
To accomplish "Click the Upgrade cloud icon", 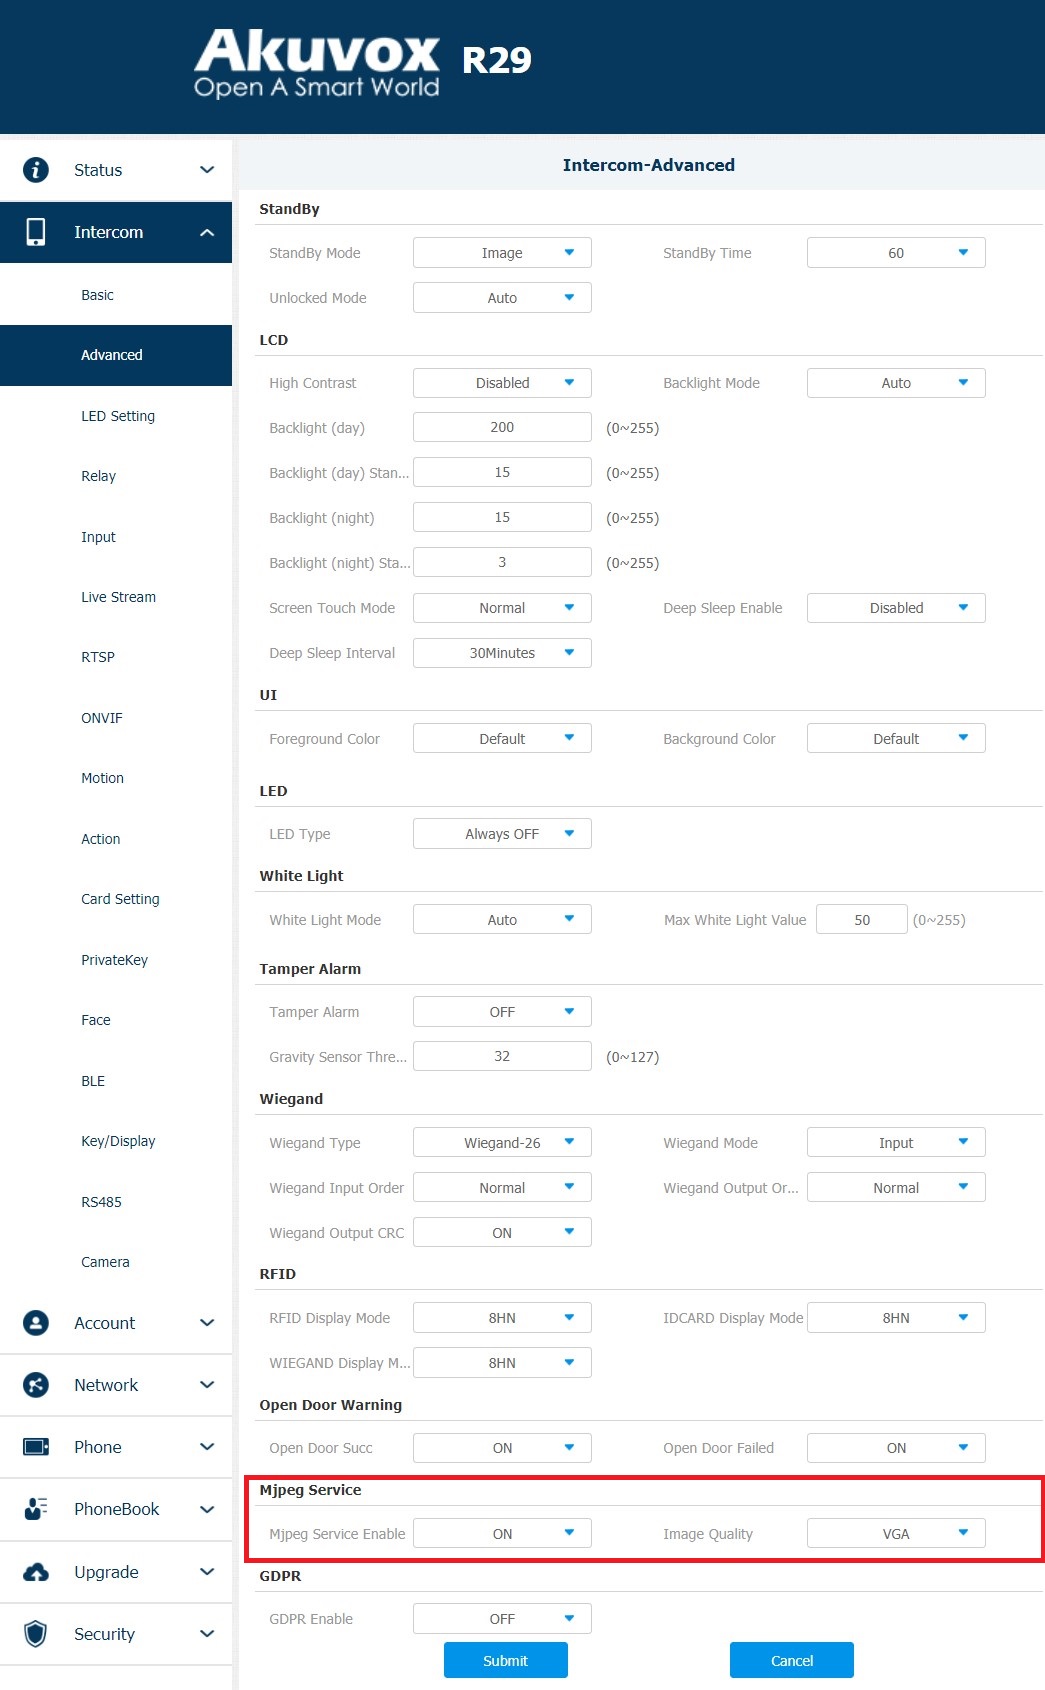I will [36, 1572].
